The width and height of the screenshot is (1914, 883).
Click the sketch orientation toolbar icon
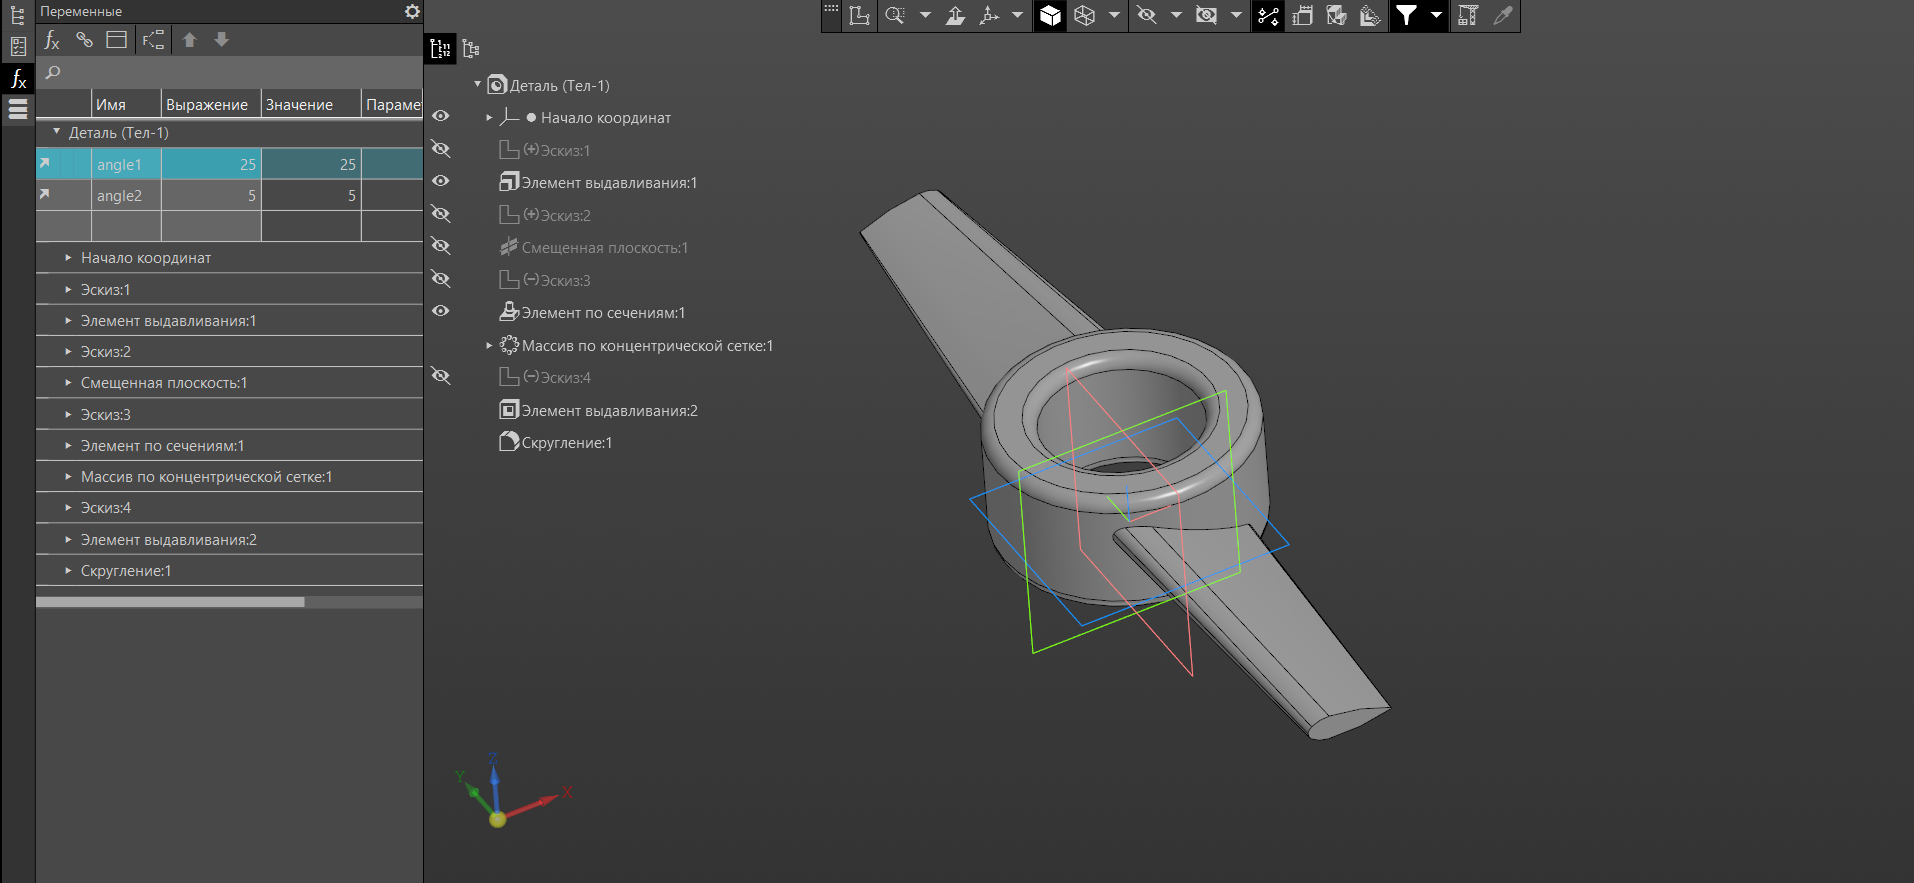(859, 15)
